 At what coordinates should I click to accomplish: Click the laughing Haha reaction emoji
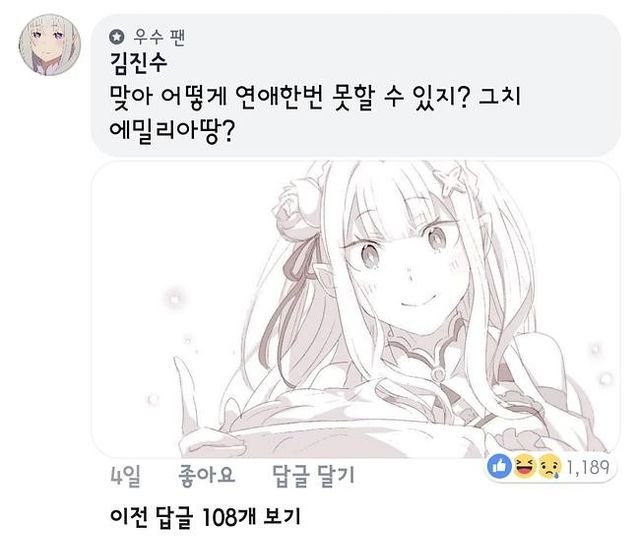click(524, 467)
